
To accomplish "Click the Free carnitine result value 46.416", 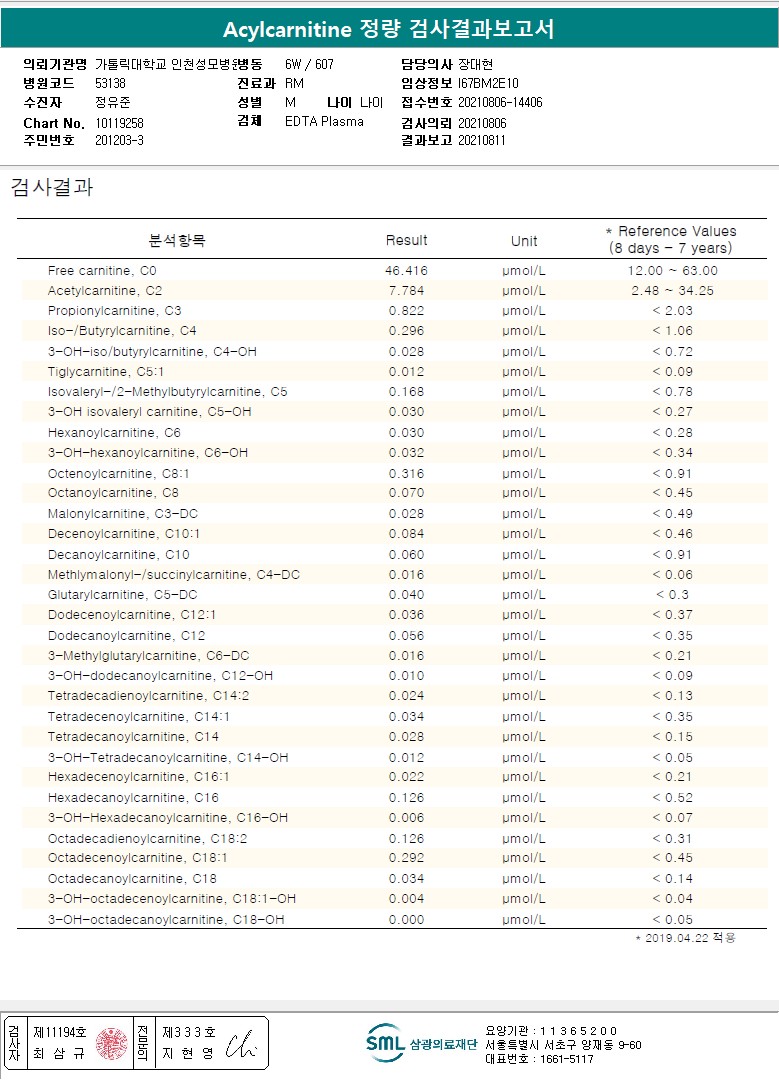I will coord(406,270).
